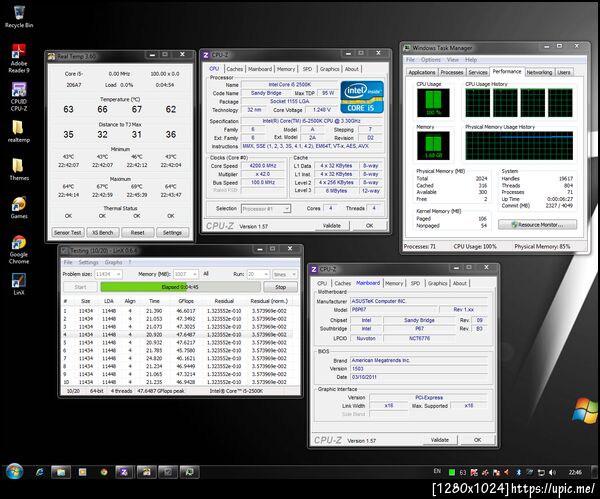Click the XS Bench button in Real Temp
The image size is (600, 499).
103,233
